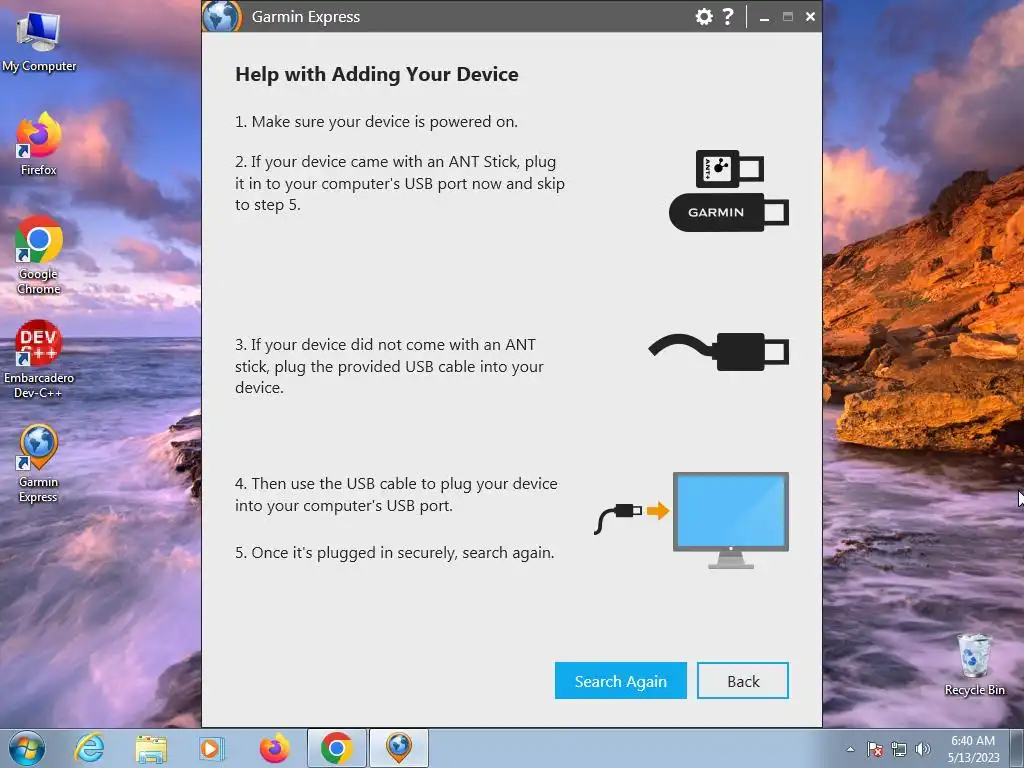Viewport: 1024px width, 768px height.
Task: Open the help question mark icon
Action: tap(728, 16)
